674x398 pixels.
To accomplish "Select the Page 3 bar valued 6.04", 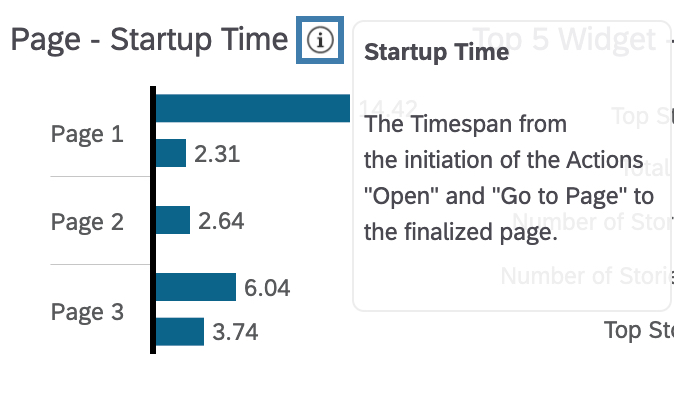I will pos(196,287).
